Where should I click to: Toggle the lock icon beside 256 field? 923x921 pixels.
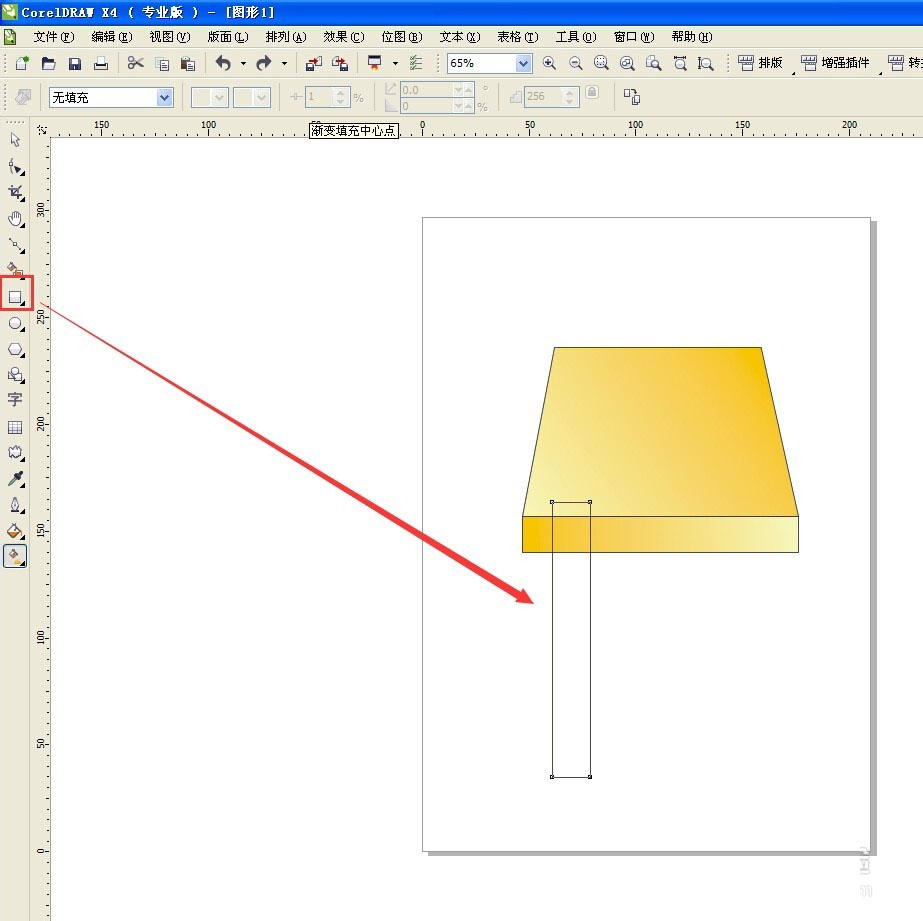pyautogui.click(x=592, y=92)
